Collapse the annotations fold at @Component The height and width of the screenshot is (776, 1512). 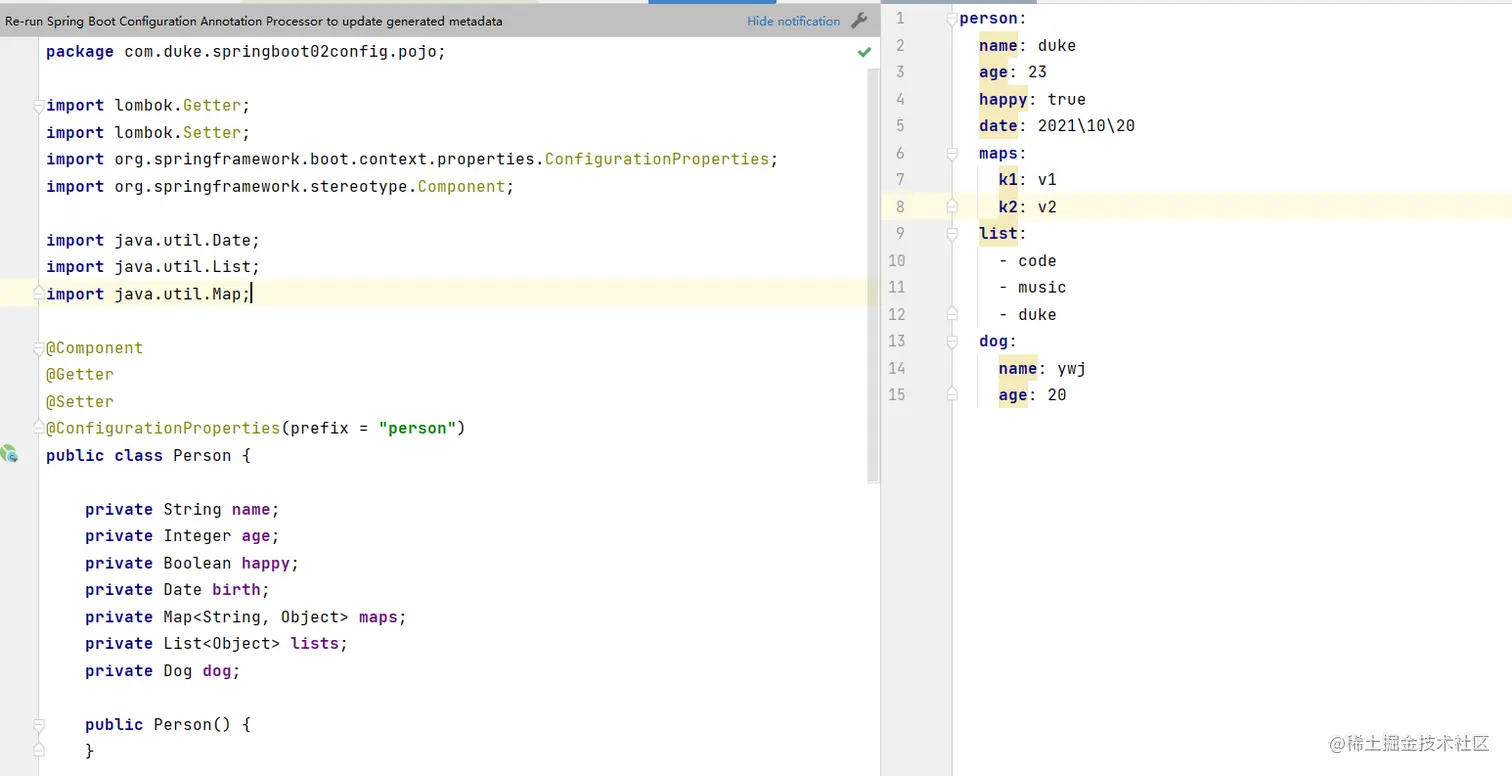pyautogui.click(x=38, y=348)
